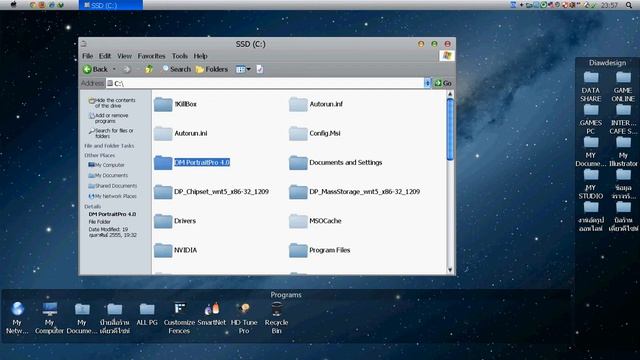Open ALL PG folder in Programs fence
Screen dimensions: 640x360
coord(147,314)
